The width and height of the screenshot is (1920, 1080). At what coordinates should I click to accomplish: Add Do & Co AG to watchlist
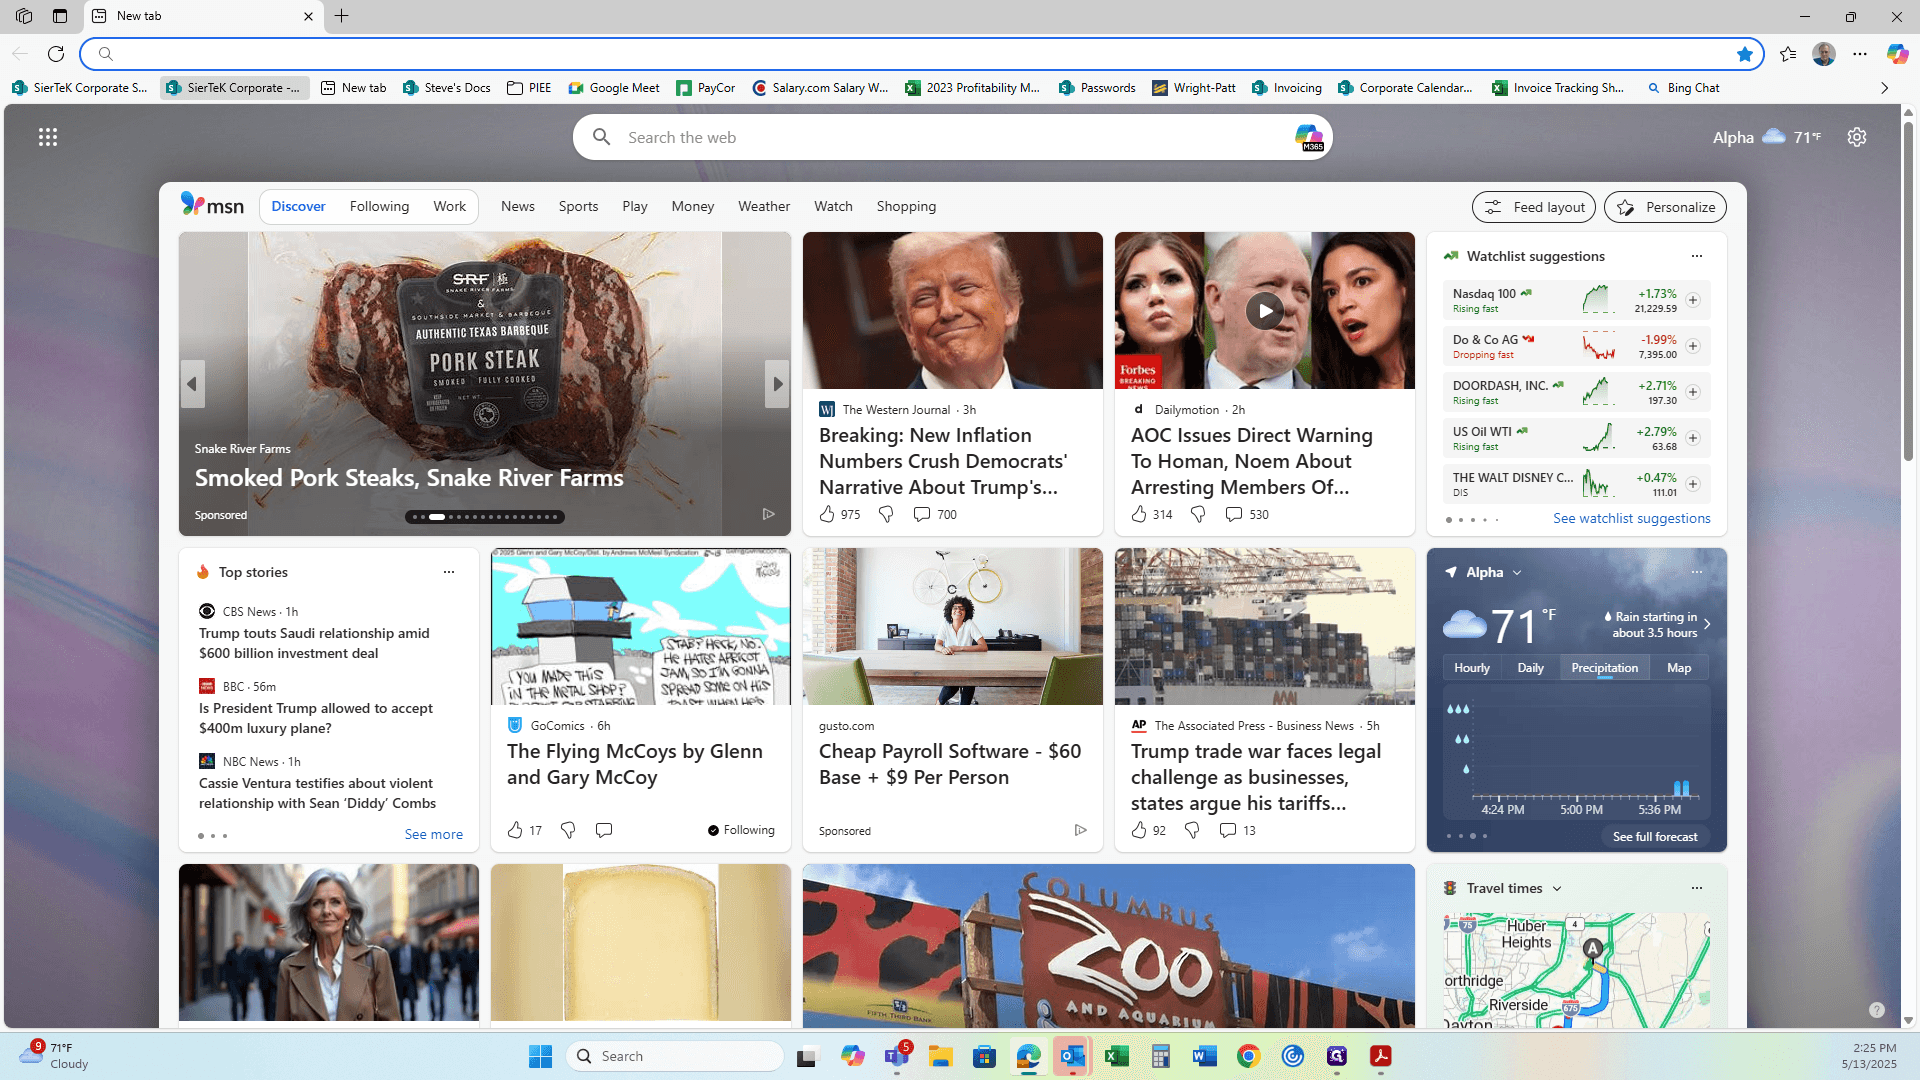point(1693,346)
